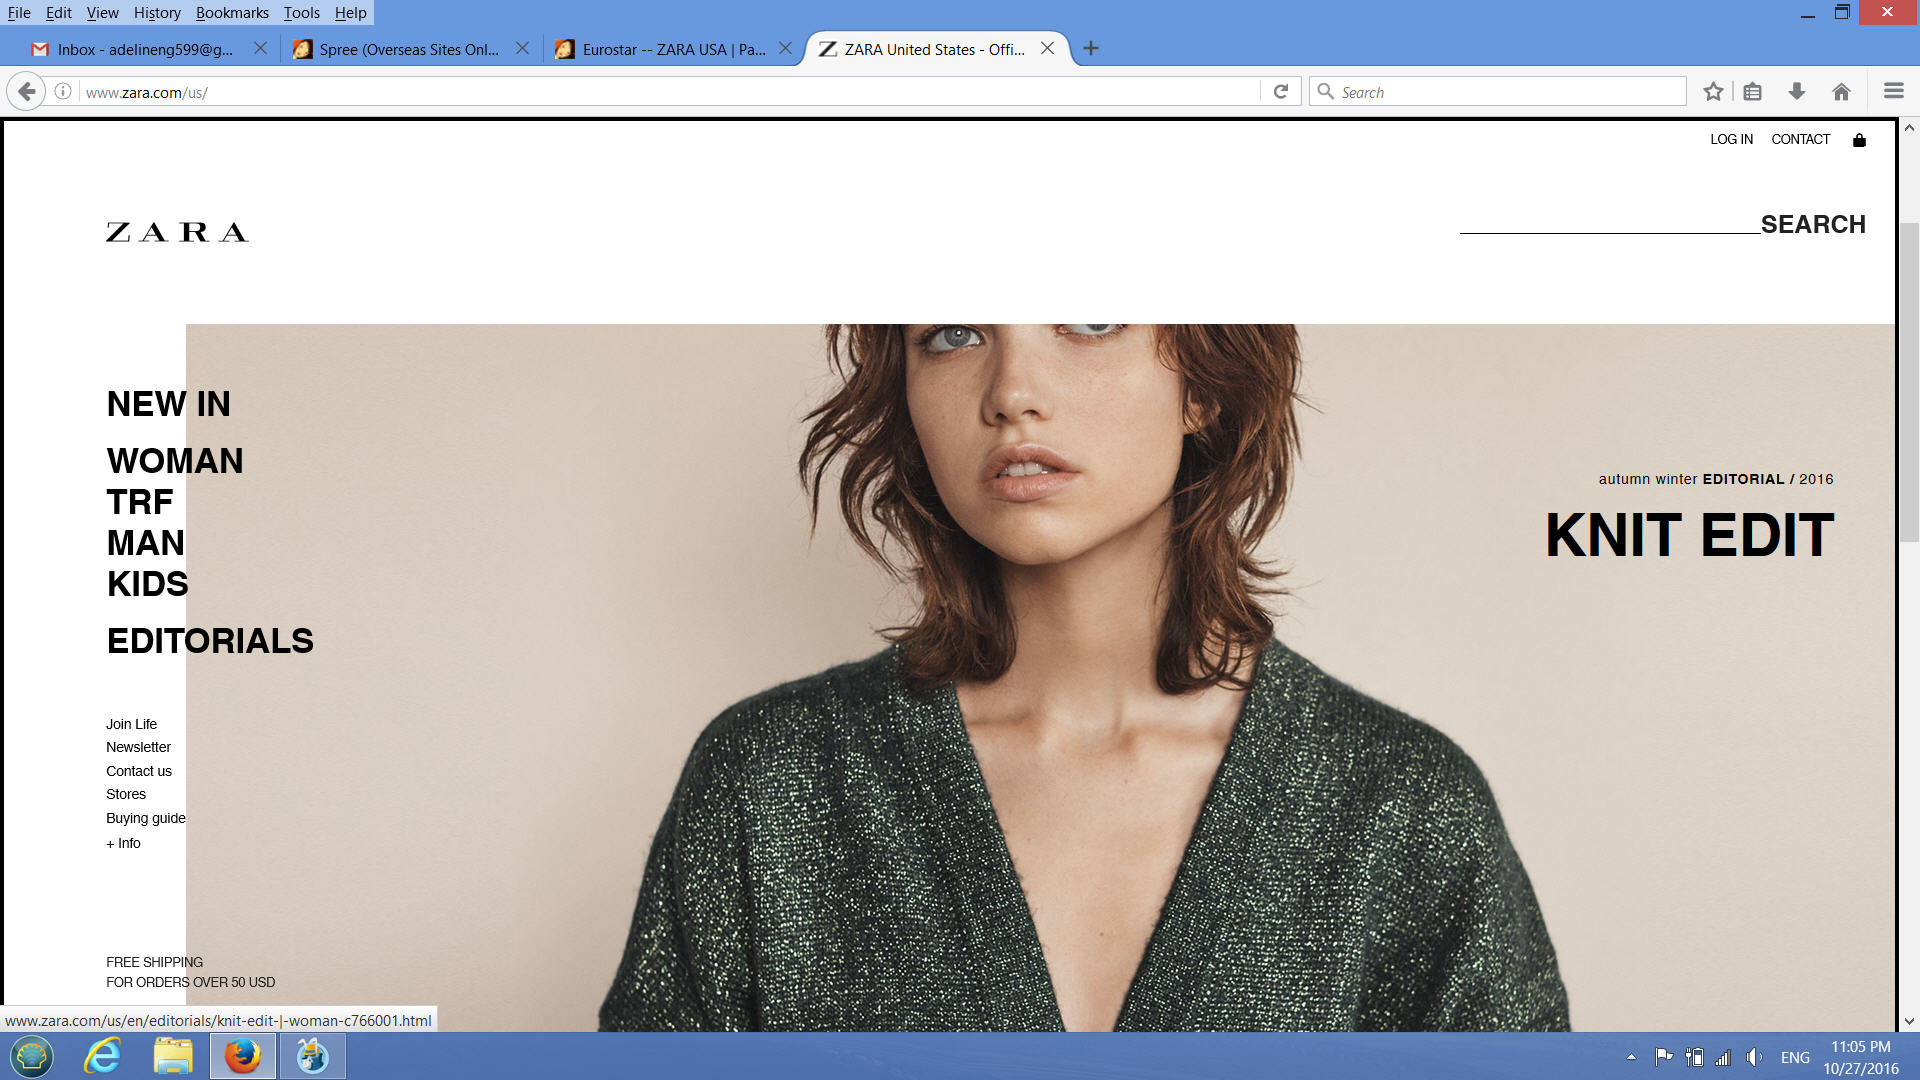Image resolution: width=1920 pixels, height=1080 pixels.
Task: Open a new tab with plus button
Action: (1091, 48)
